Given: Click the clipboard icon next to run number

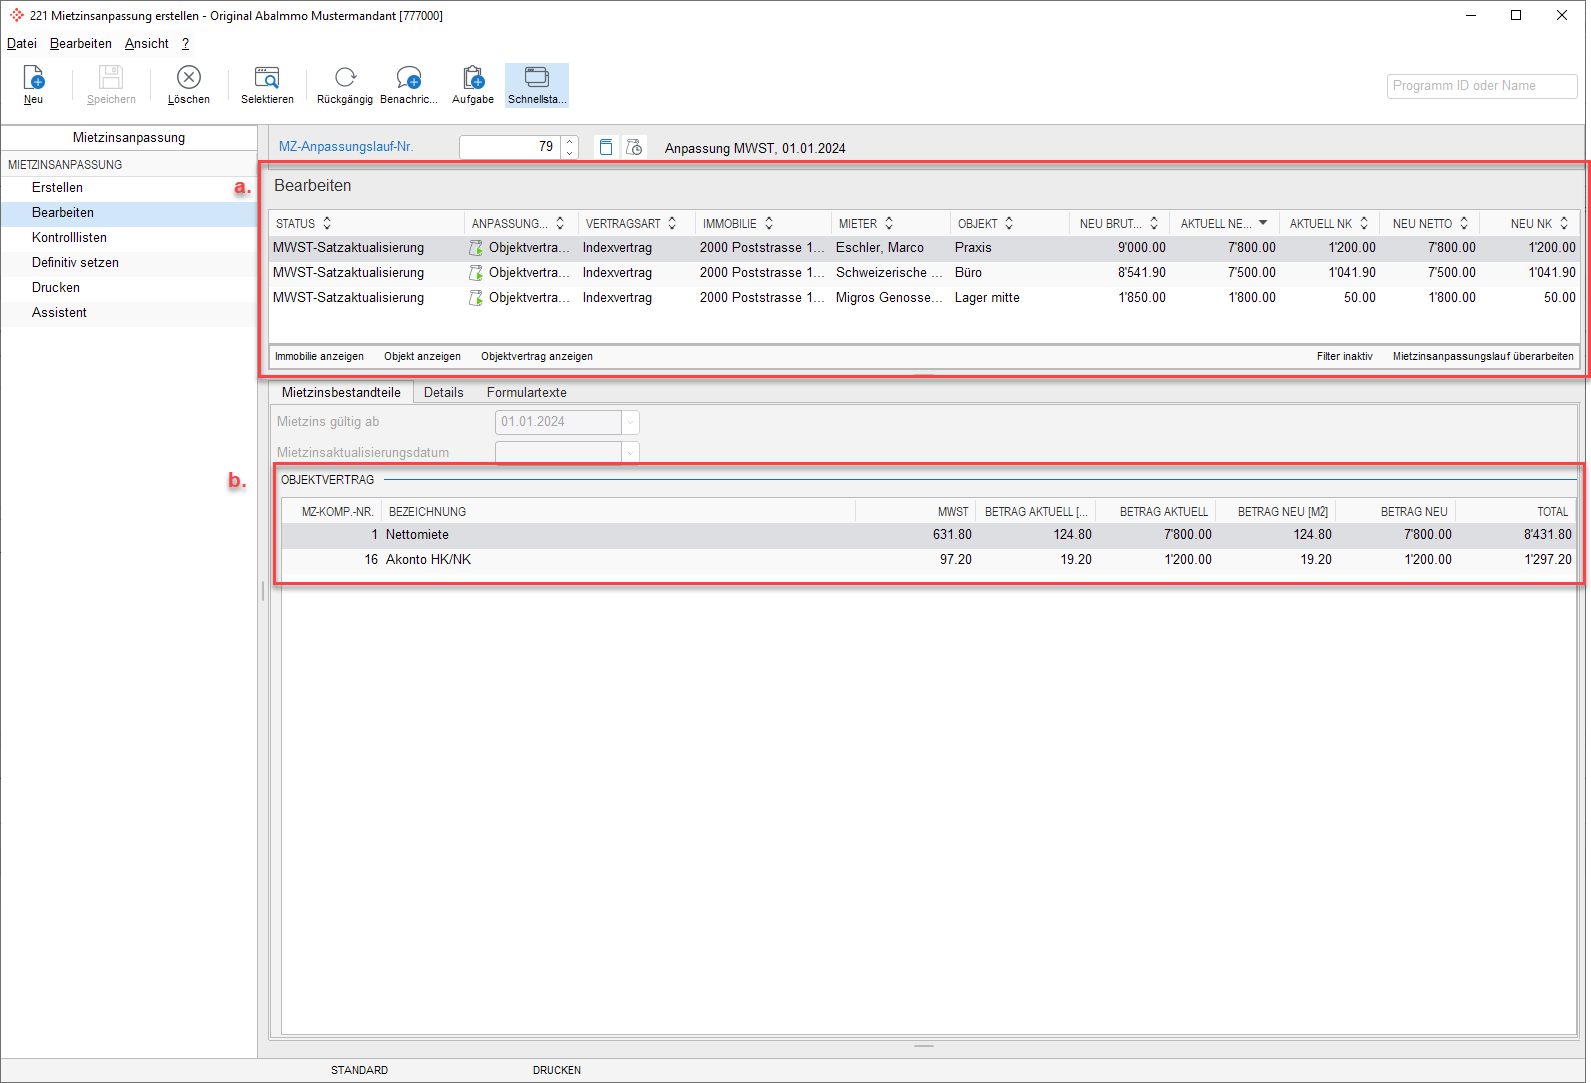Looking at the screenshot, I should [x=606, y=147].
